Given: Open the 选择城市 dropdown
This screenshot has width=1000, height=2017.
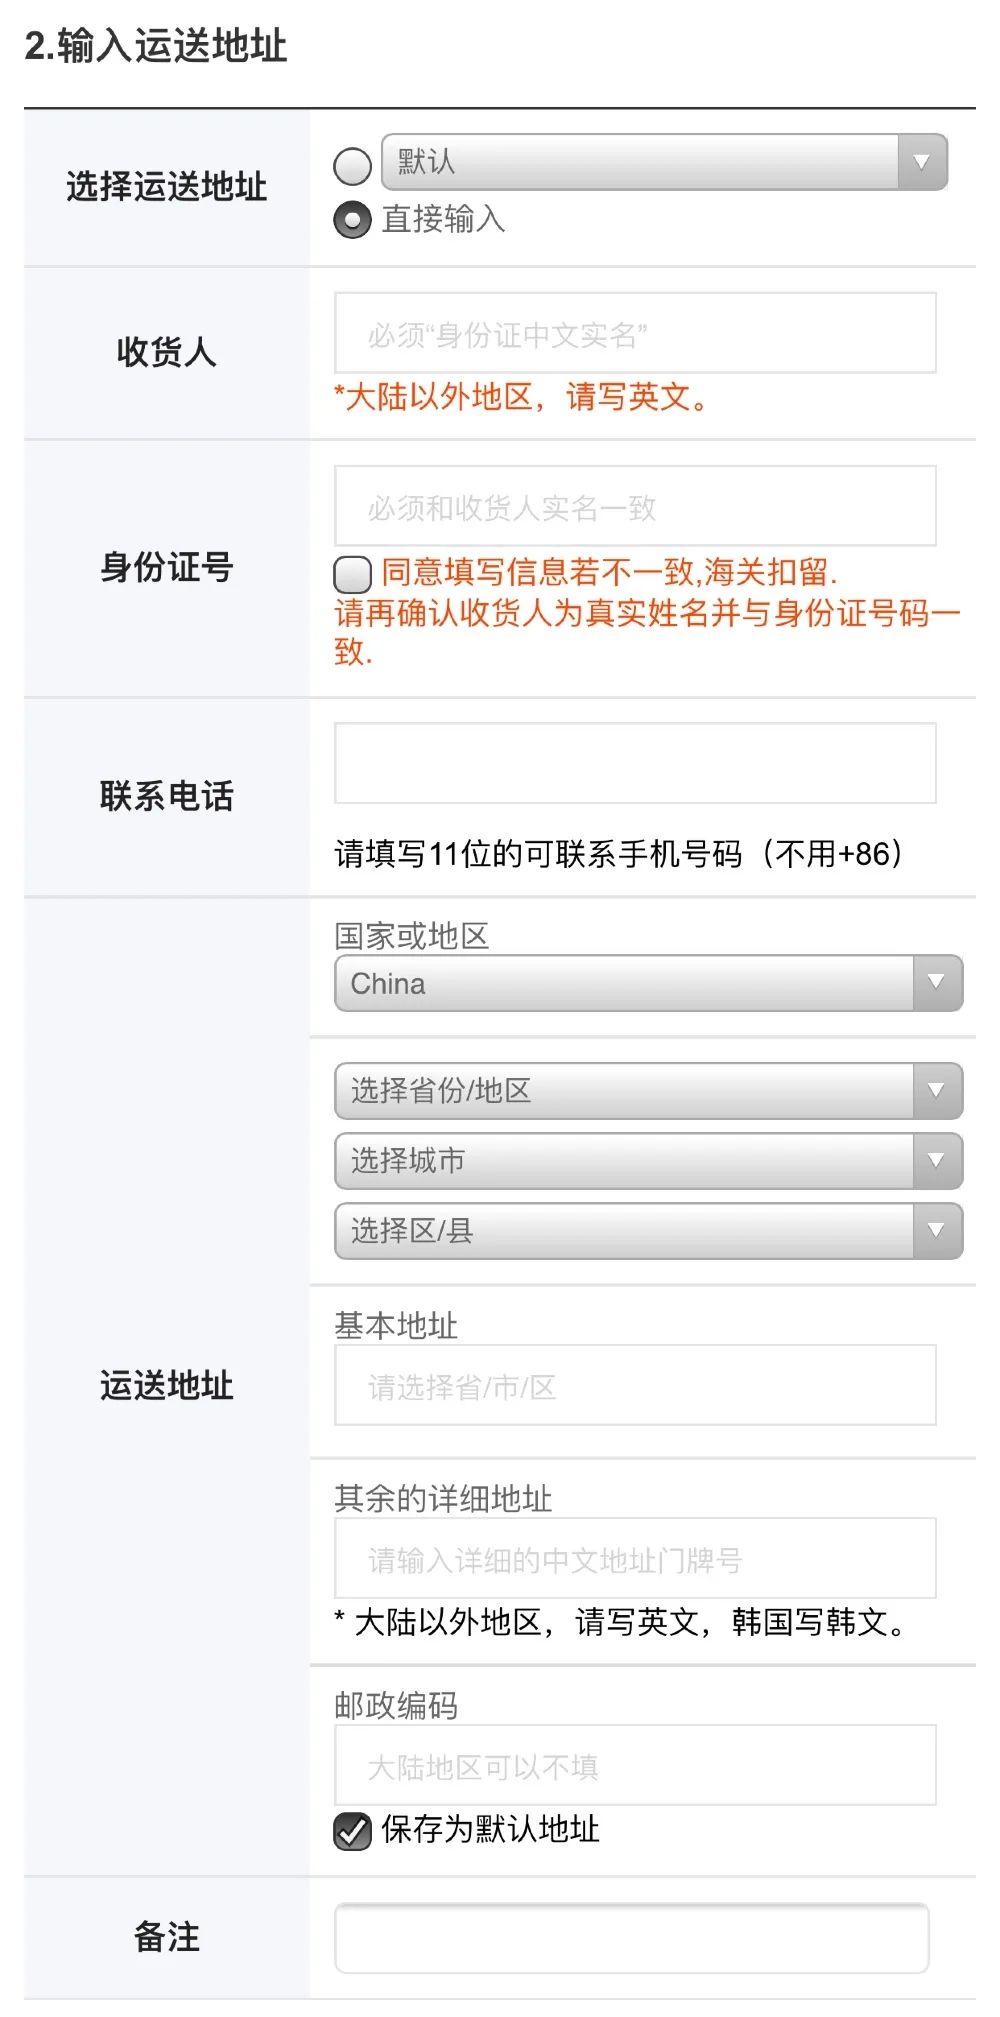Looking at the screenshot, I should tap(624, 1161).
